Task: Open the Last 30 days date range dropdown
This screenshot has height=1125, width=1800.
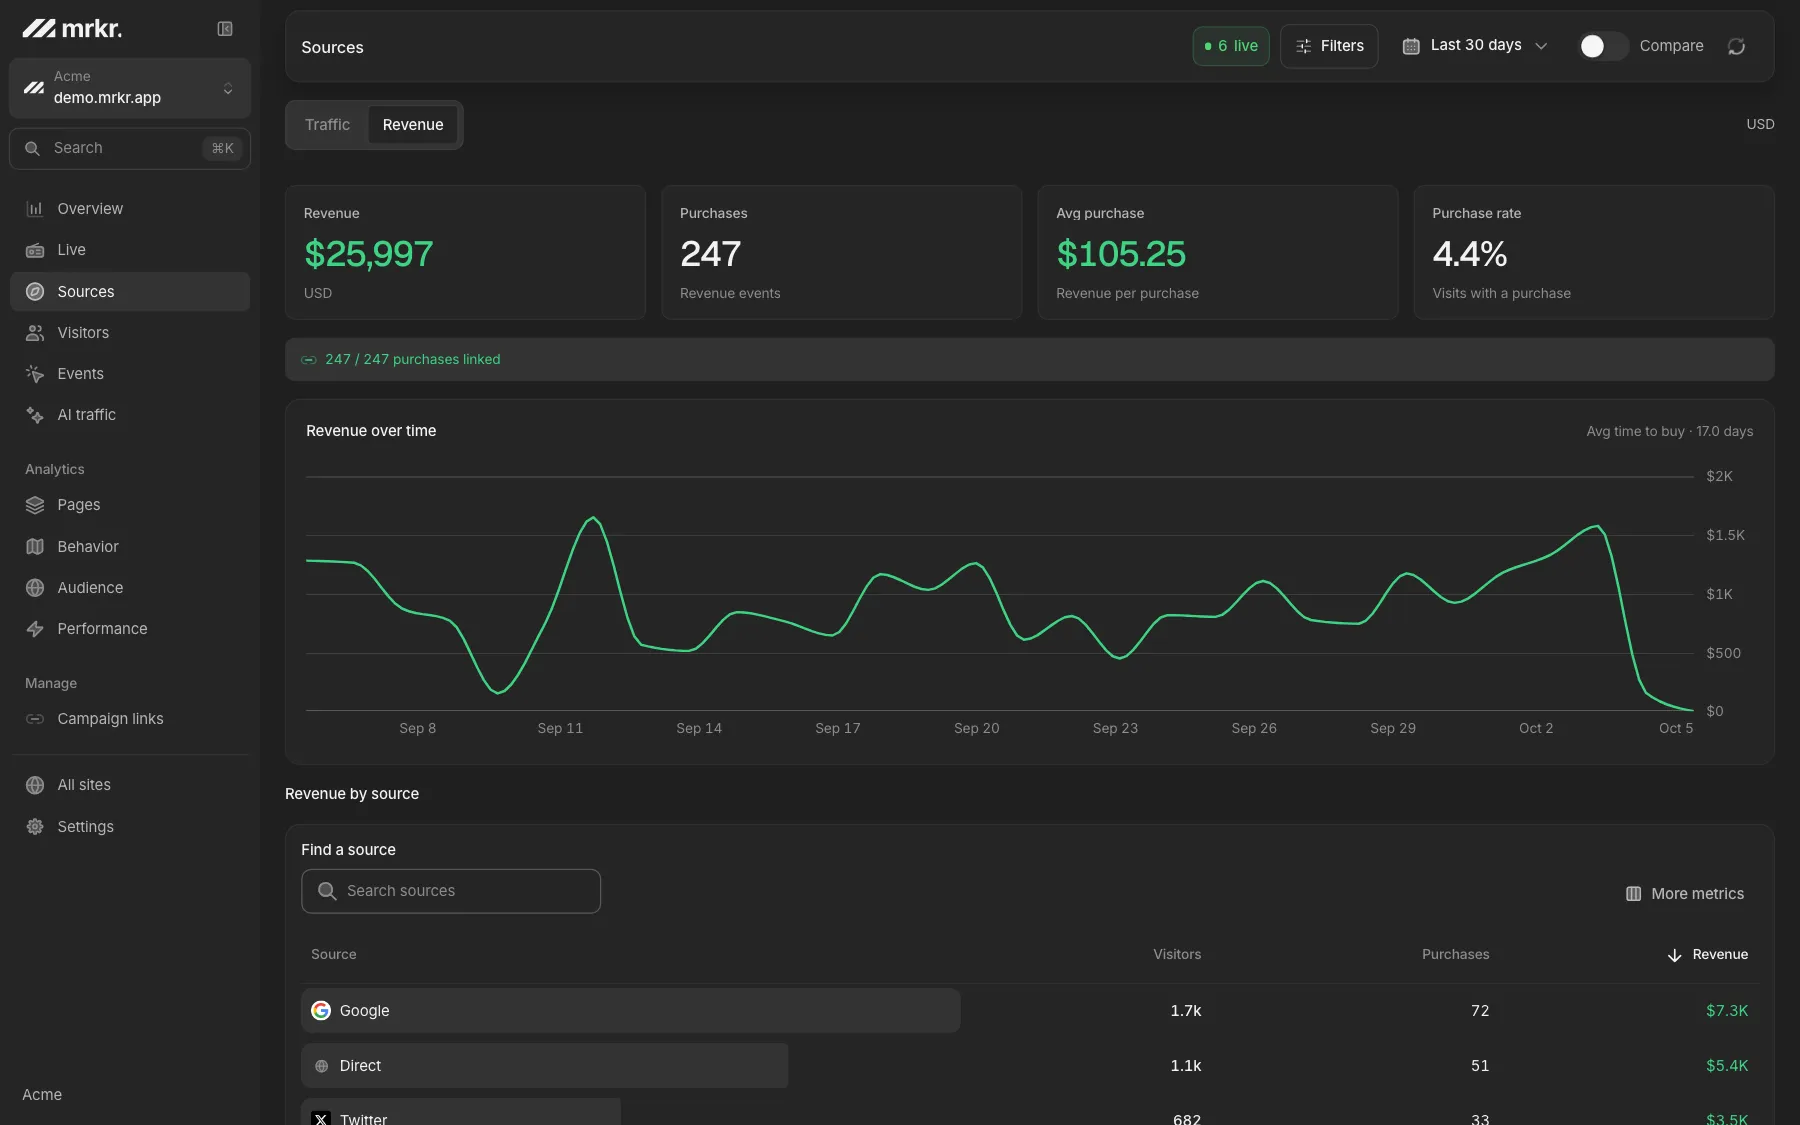Action: (1475, 46)
